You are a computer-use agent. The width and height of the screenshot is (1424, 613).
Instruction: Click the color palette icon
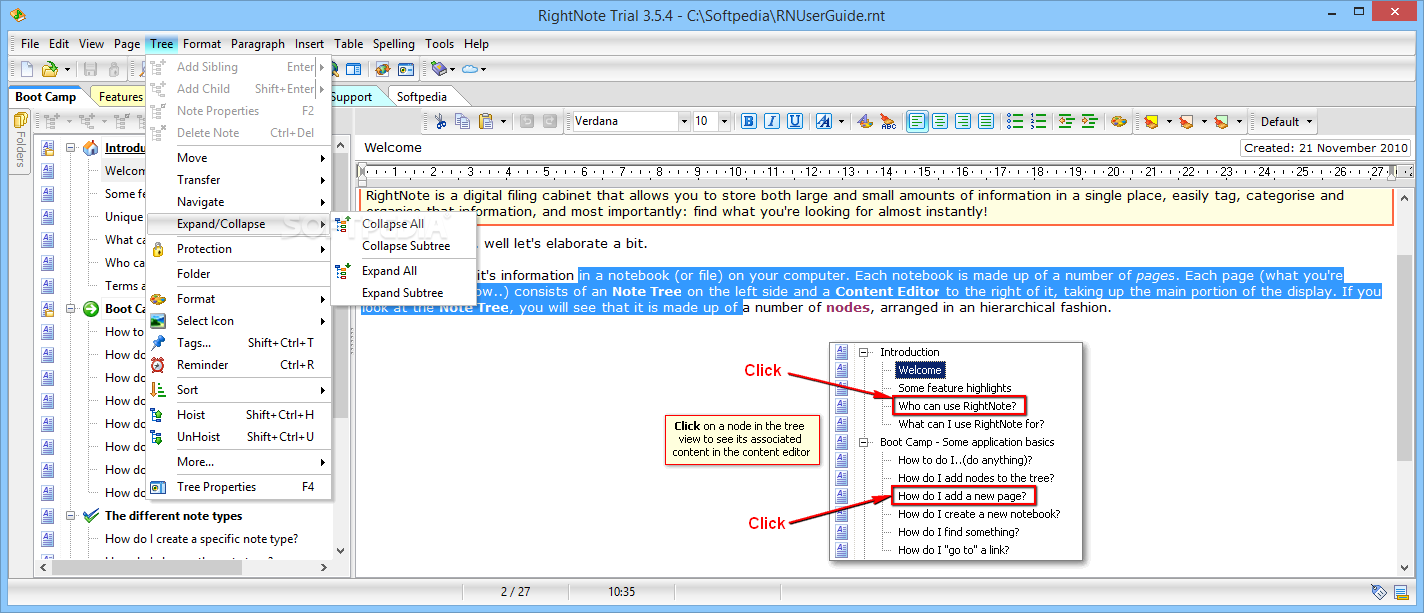[x=1119, y=121]
